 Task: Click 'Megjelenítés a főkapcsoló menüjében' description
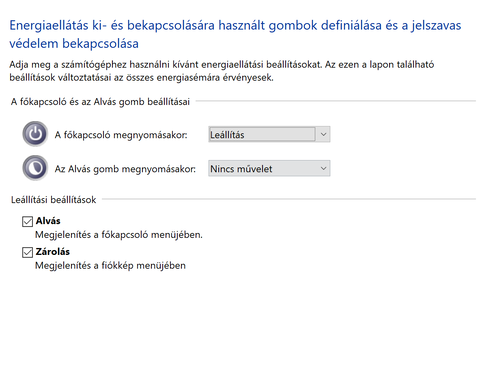click(119, 235)
